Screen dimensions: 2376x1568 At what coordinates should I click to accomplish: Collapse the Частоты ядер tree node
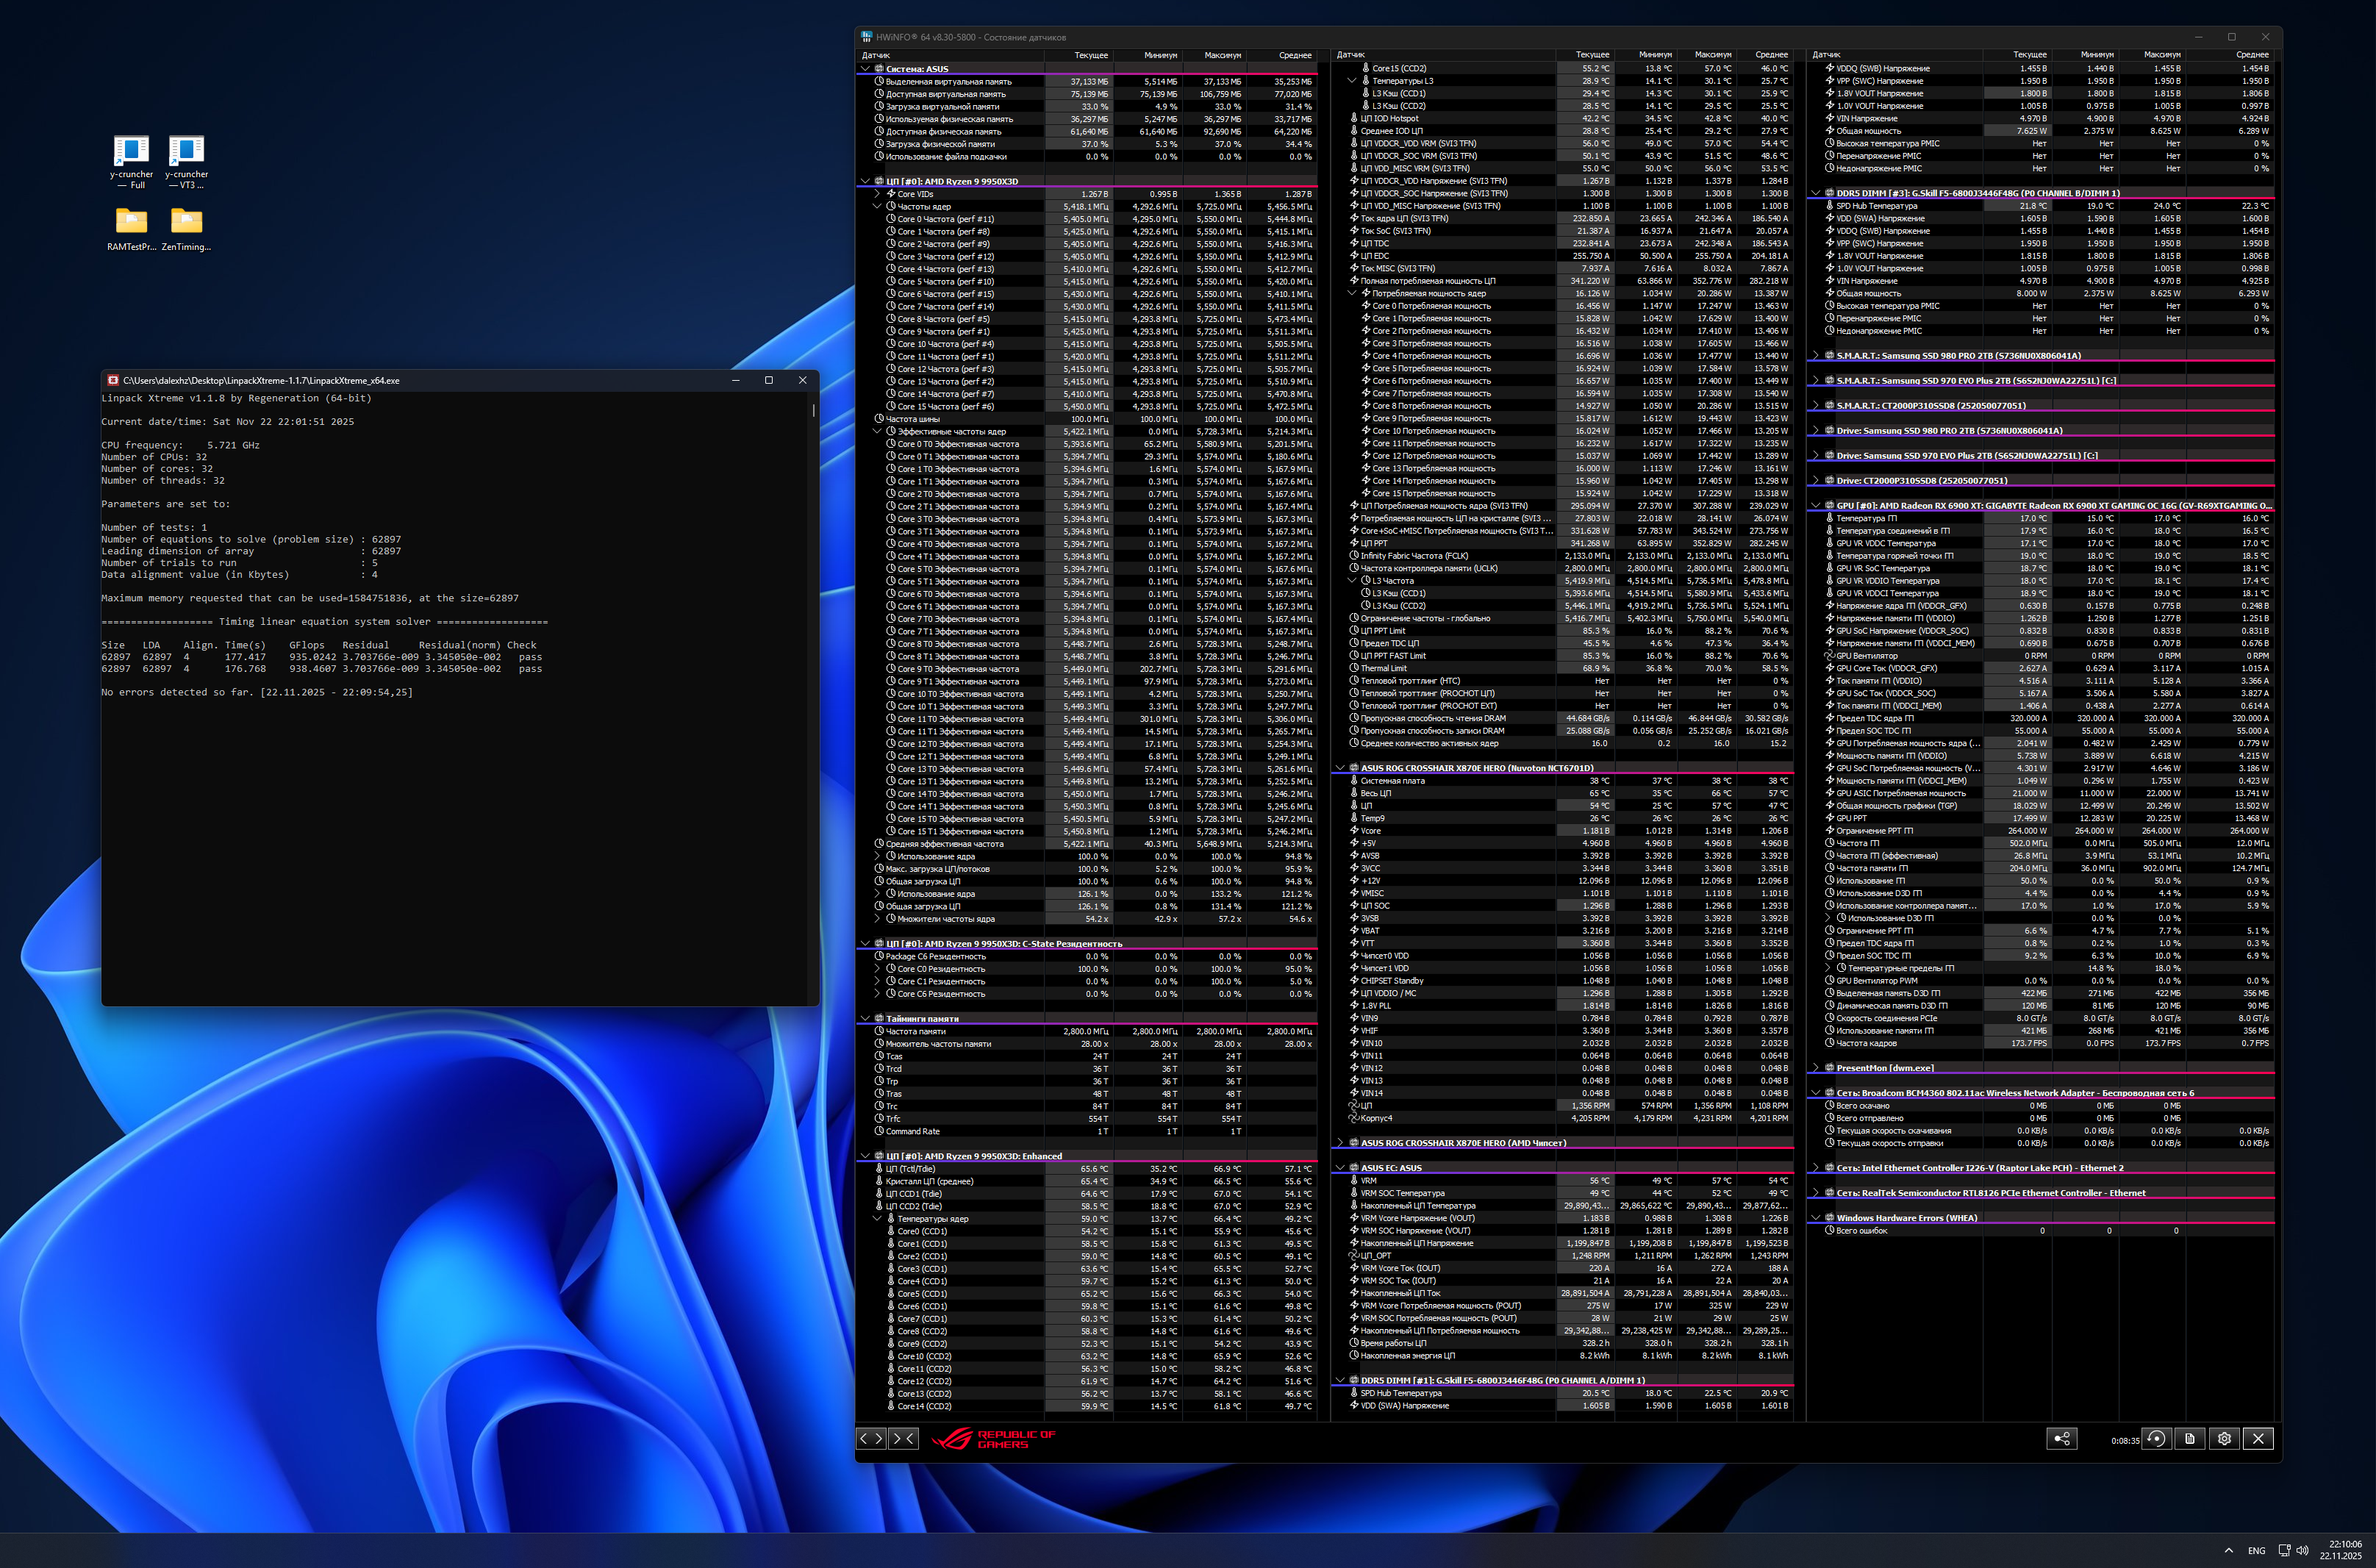pos(877,207)
